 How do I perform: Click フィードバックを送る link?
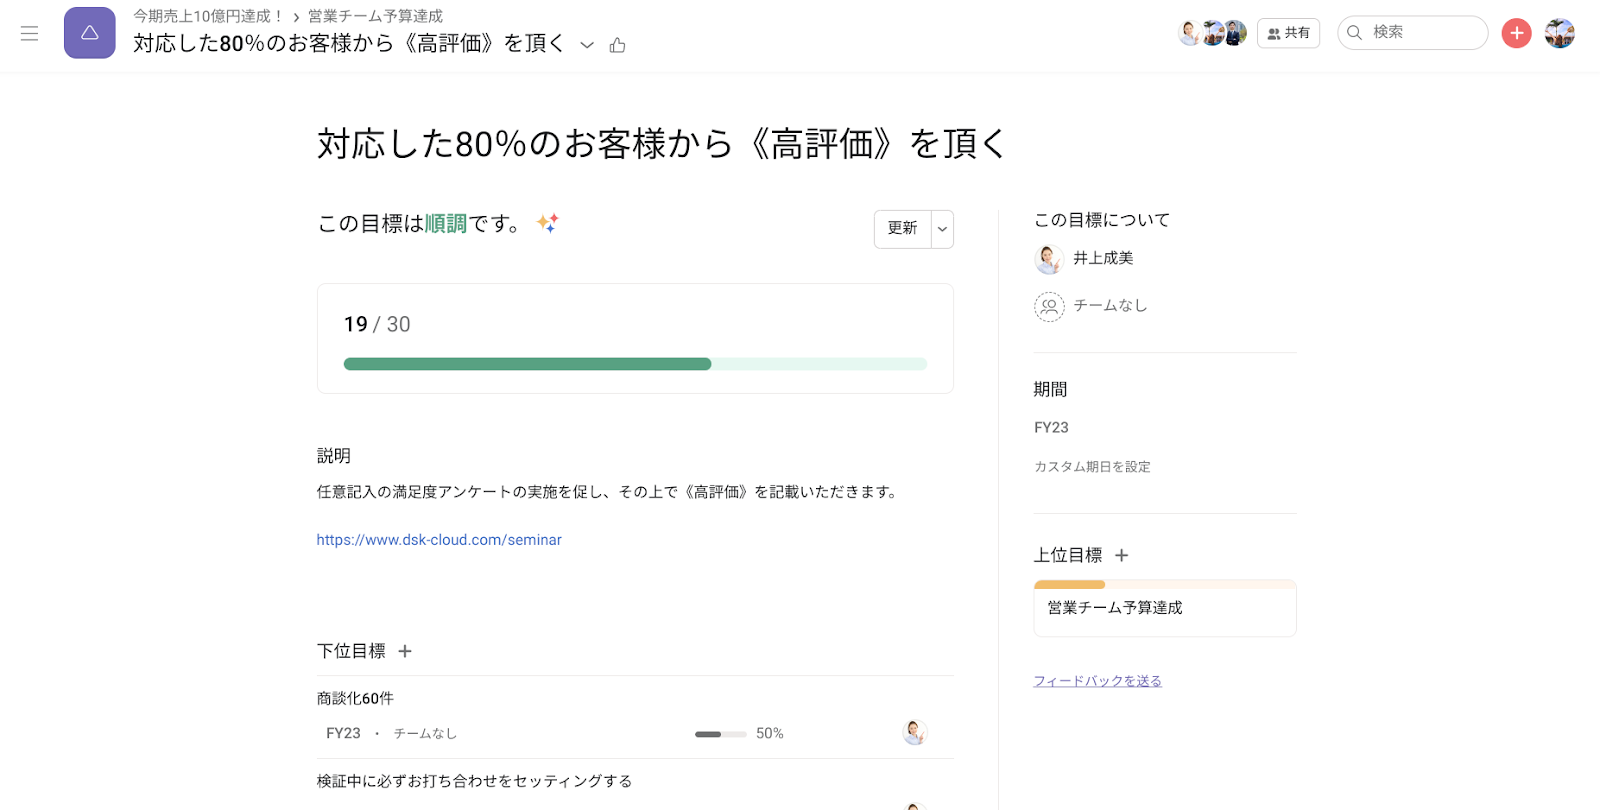(1097, 681)
